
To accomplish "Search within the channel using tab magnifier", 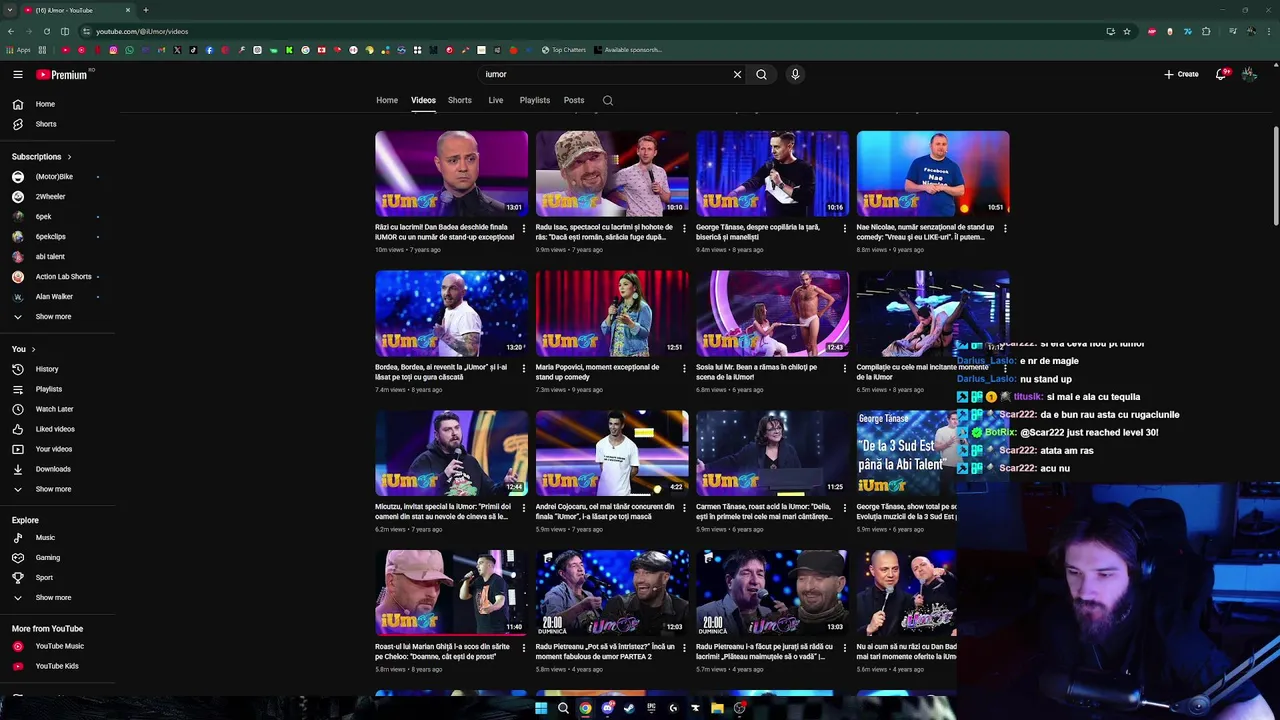I will pyautogui.click(x=607, y=100).
